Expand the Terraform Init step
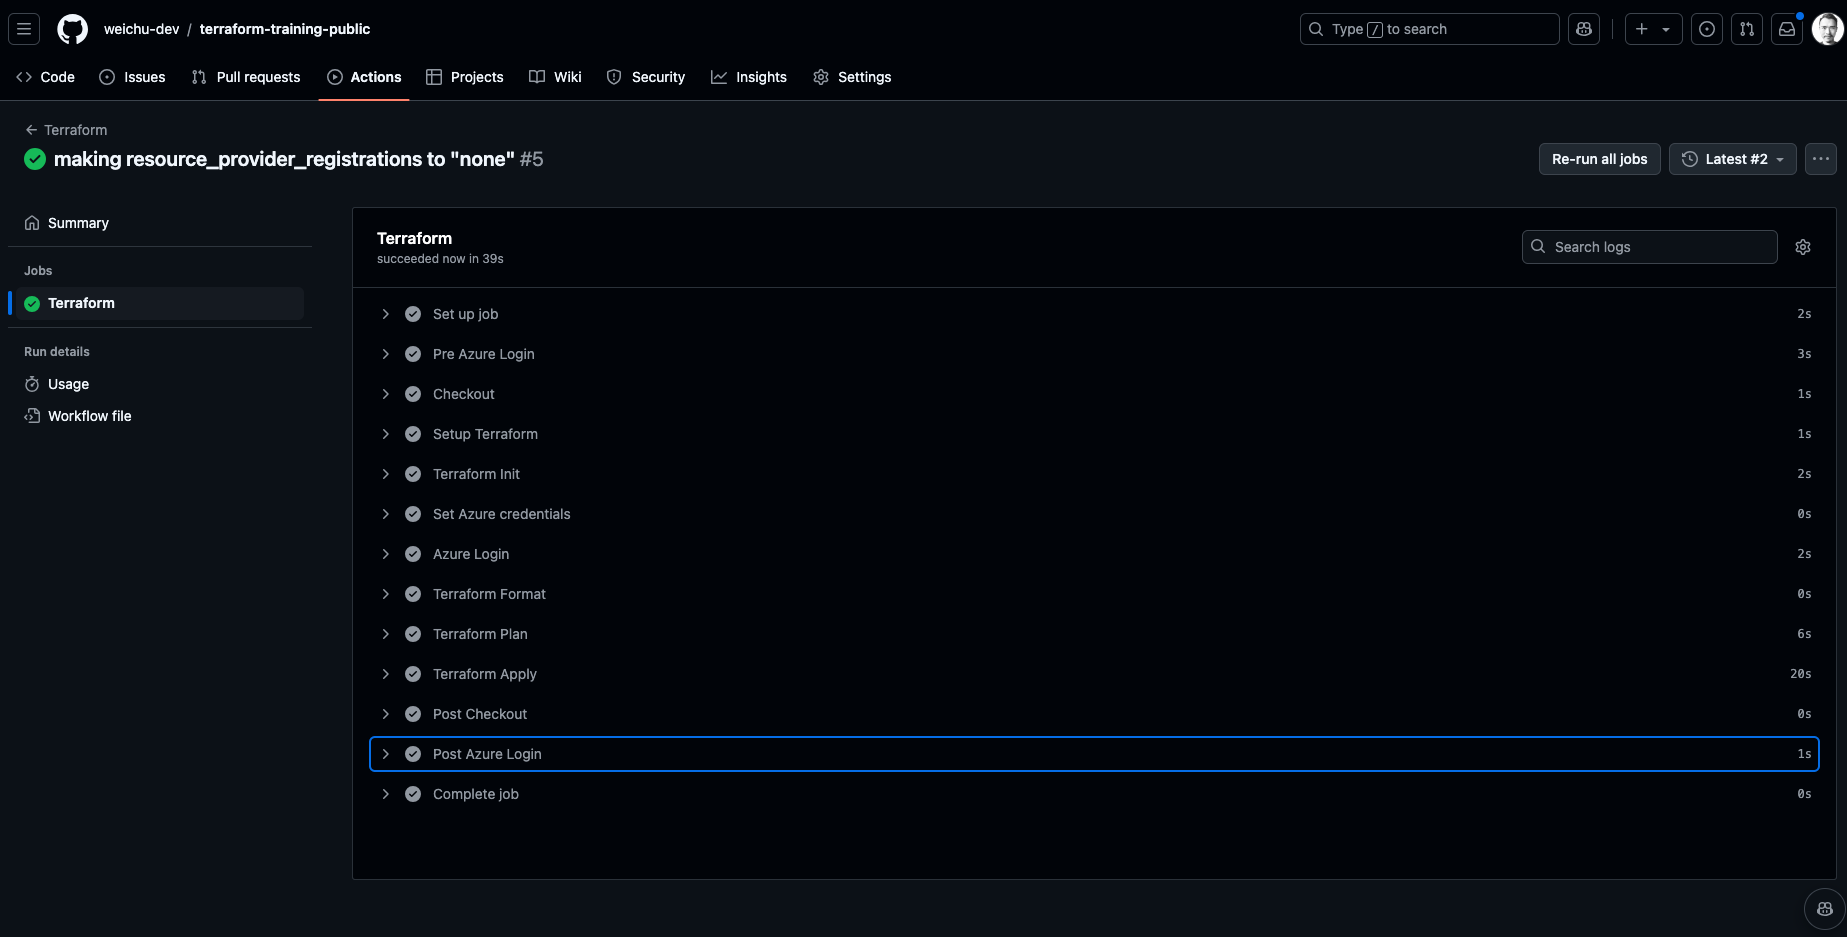Image resolution: width=1847 pixels, height=937 pixels. tap(1094, 474)
